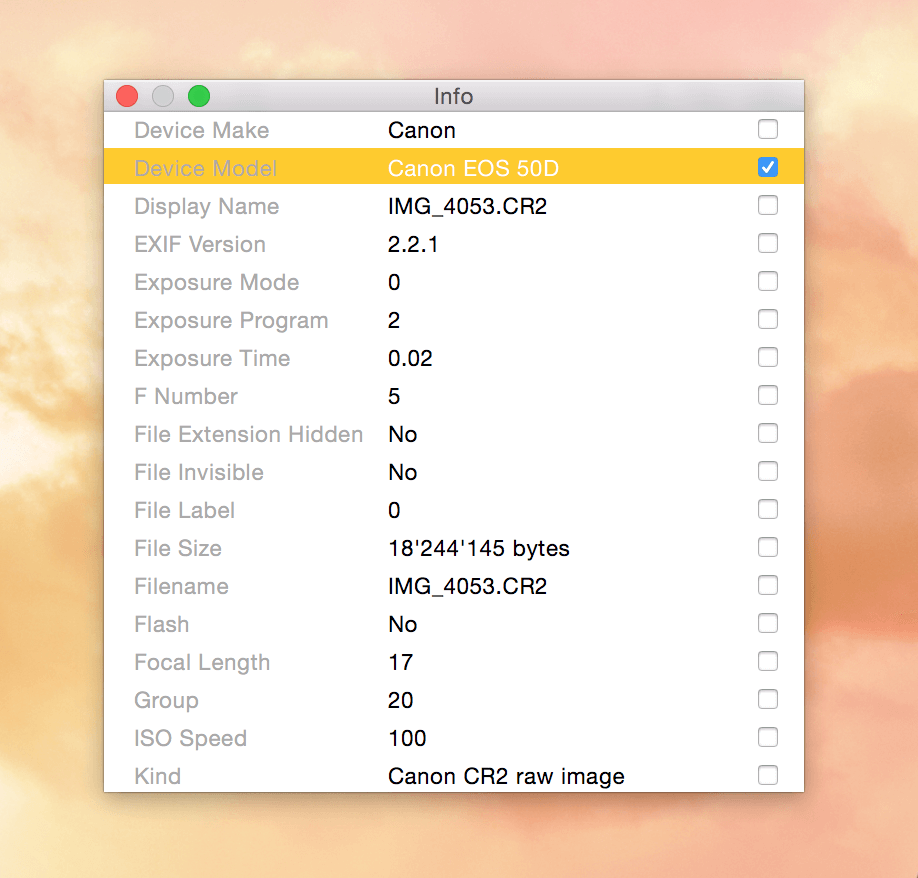Check the File Extension Hidden checkbox
Screen dimensions: 918x878
tap(768, 433)
